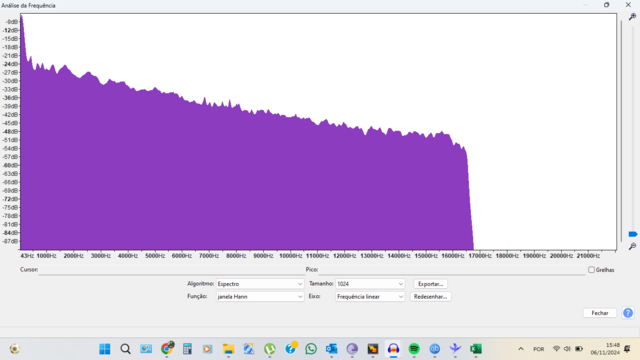Image resolution: width=640 pixels, height=360 pixels.
Task: Click the Fechar button
Action: click(x=600, y=313)
